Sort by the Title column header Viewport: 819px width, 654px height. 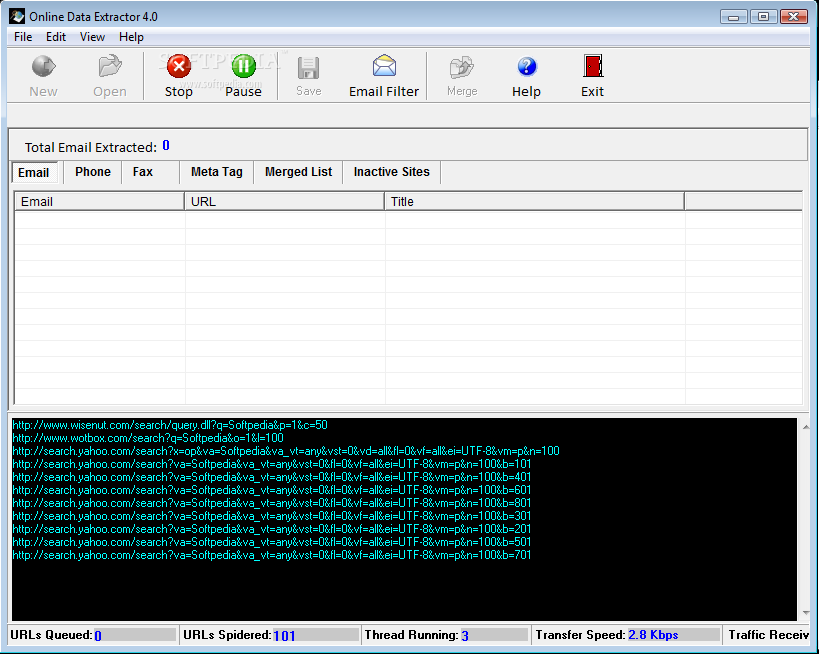(x=534, y=202)
